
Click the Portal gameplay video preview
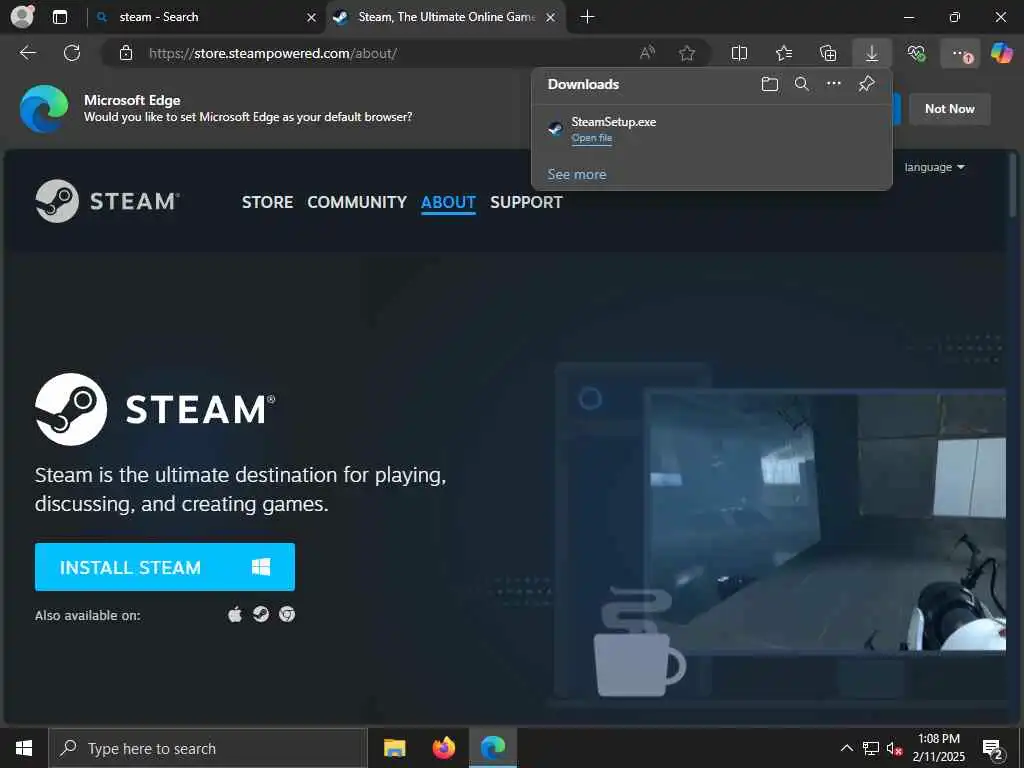(x=825, y=520)
